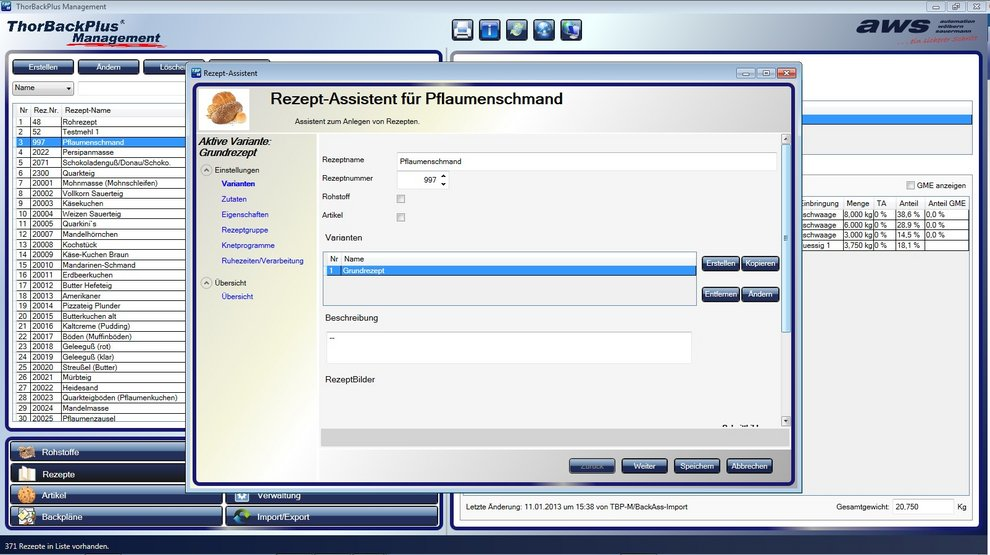Click the Speichern button

(696, 466)
